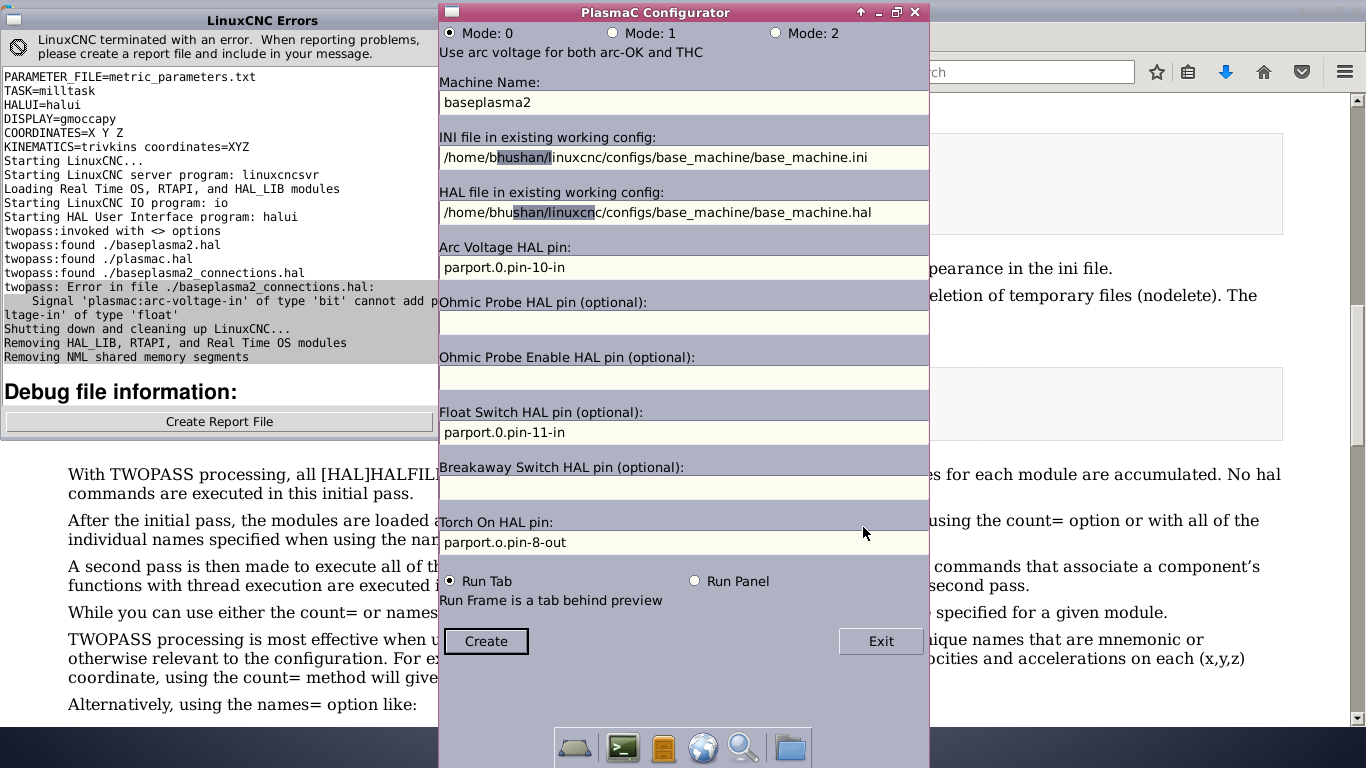The width and height of the screenshot is (1366, 768).
Task: Click the show desktop icon in dock
Action: (575, 748)
